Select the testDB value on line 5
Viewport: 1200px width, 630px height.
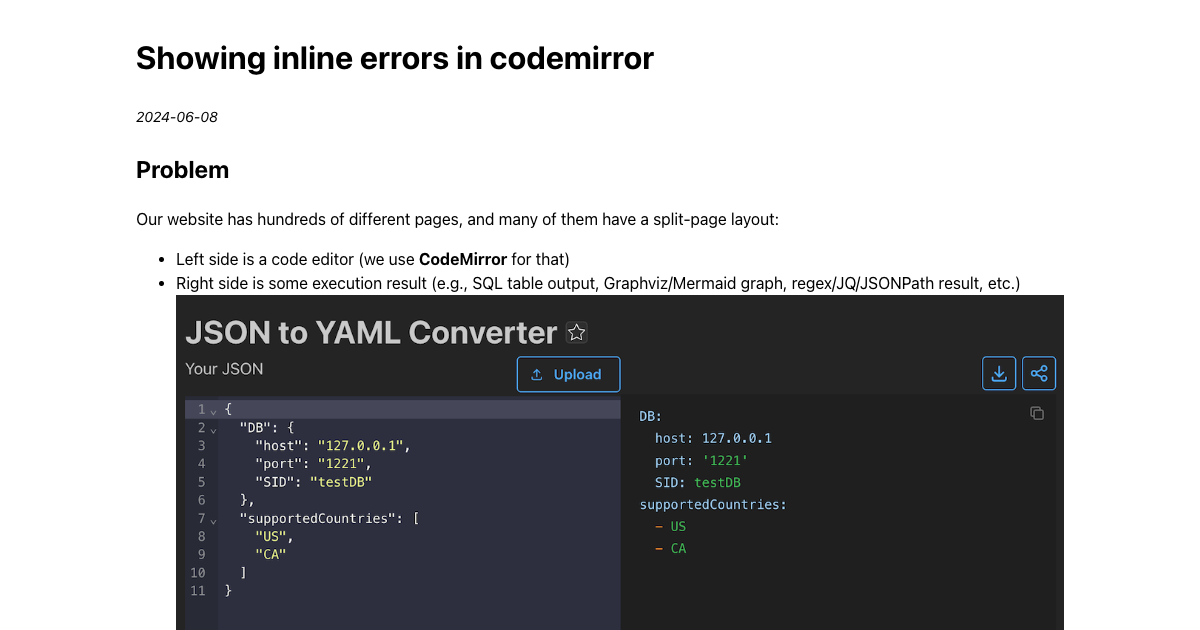tap(342, 481)
